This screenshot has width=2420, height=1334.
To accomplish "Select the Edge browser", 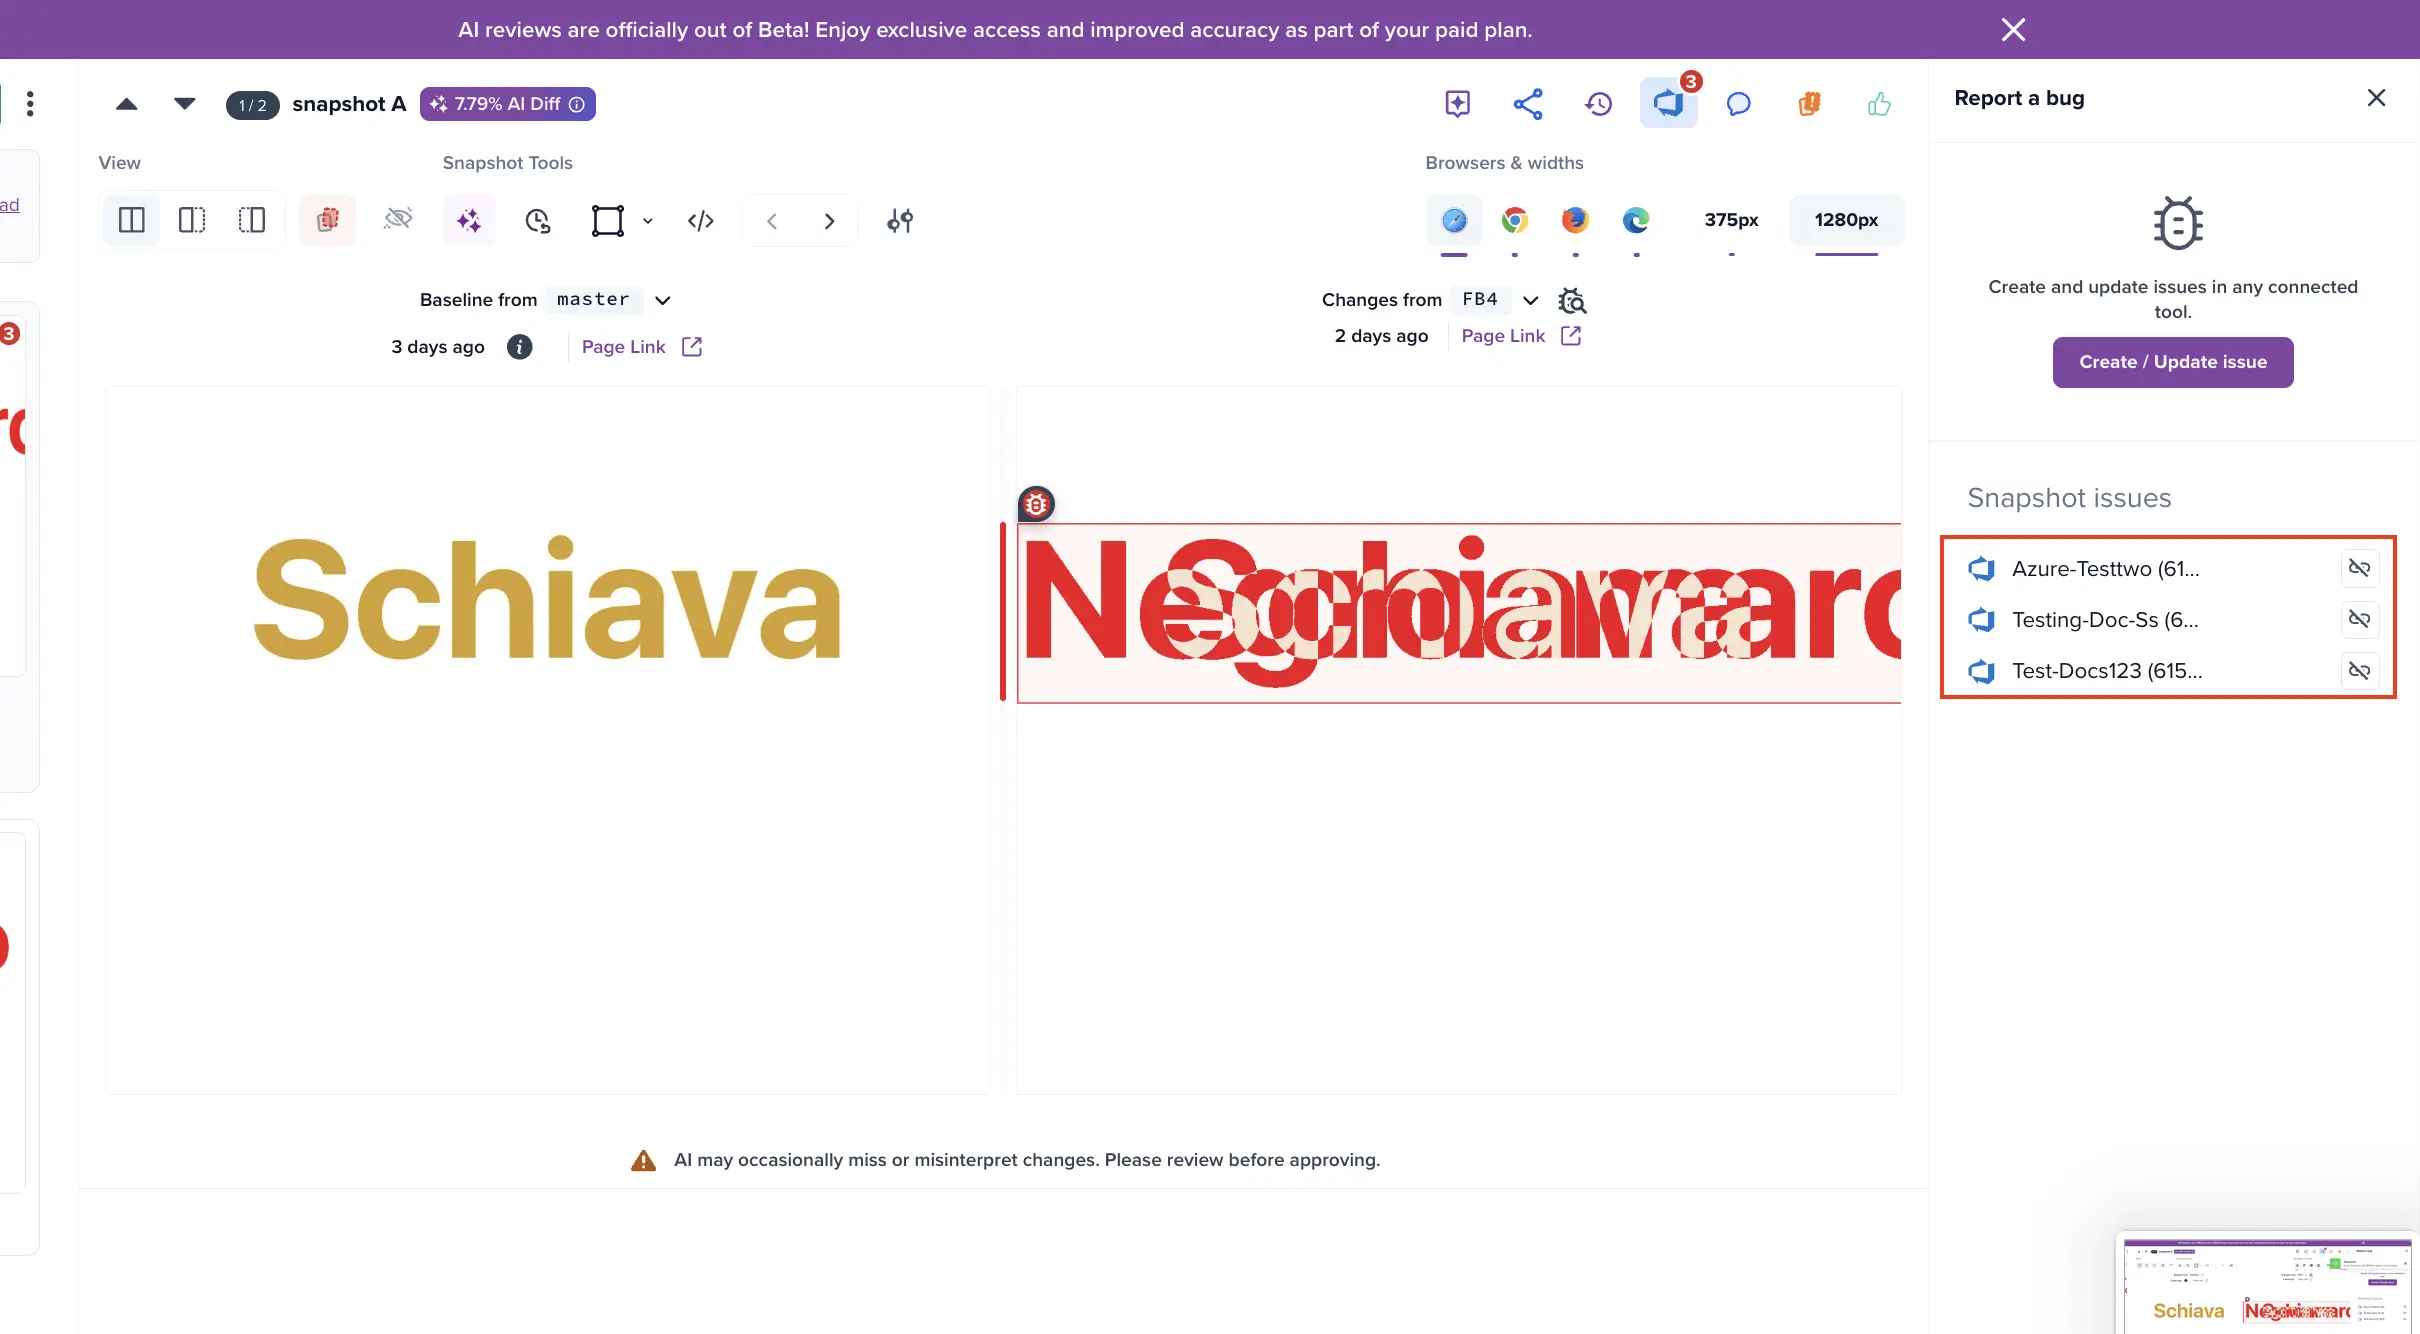I will [1636, 220].
